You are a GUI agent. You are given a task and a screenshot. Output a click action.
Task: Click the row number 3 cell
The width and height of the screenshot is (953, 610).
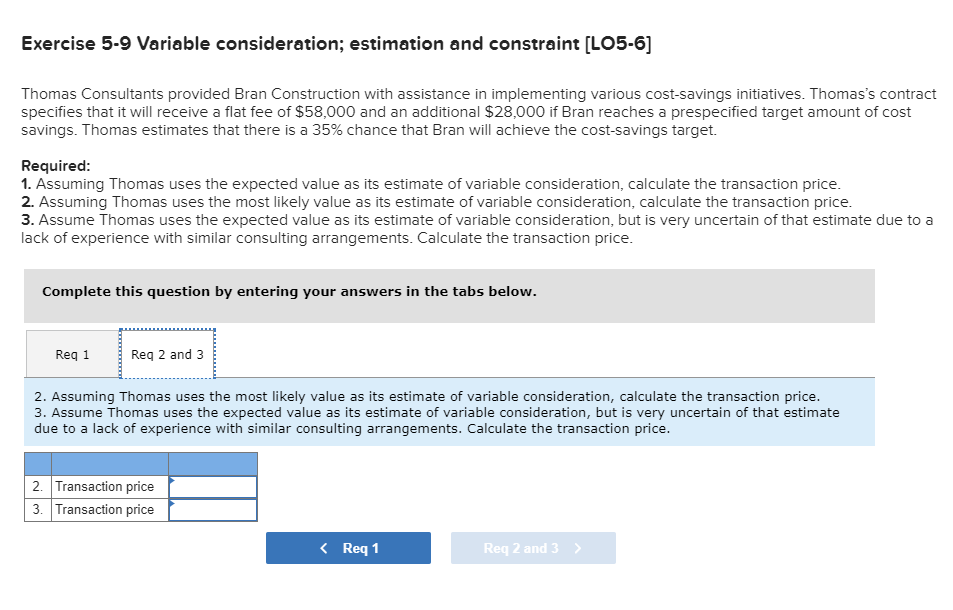pos(36,509)
